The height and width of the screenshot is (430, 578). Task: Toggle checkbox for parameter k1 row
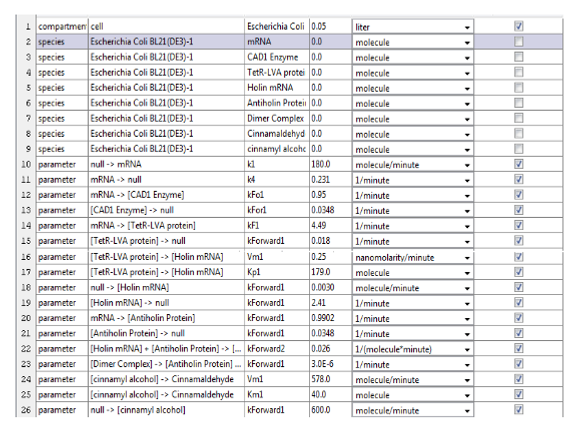point(518,164)
